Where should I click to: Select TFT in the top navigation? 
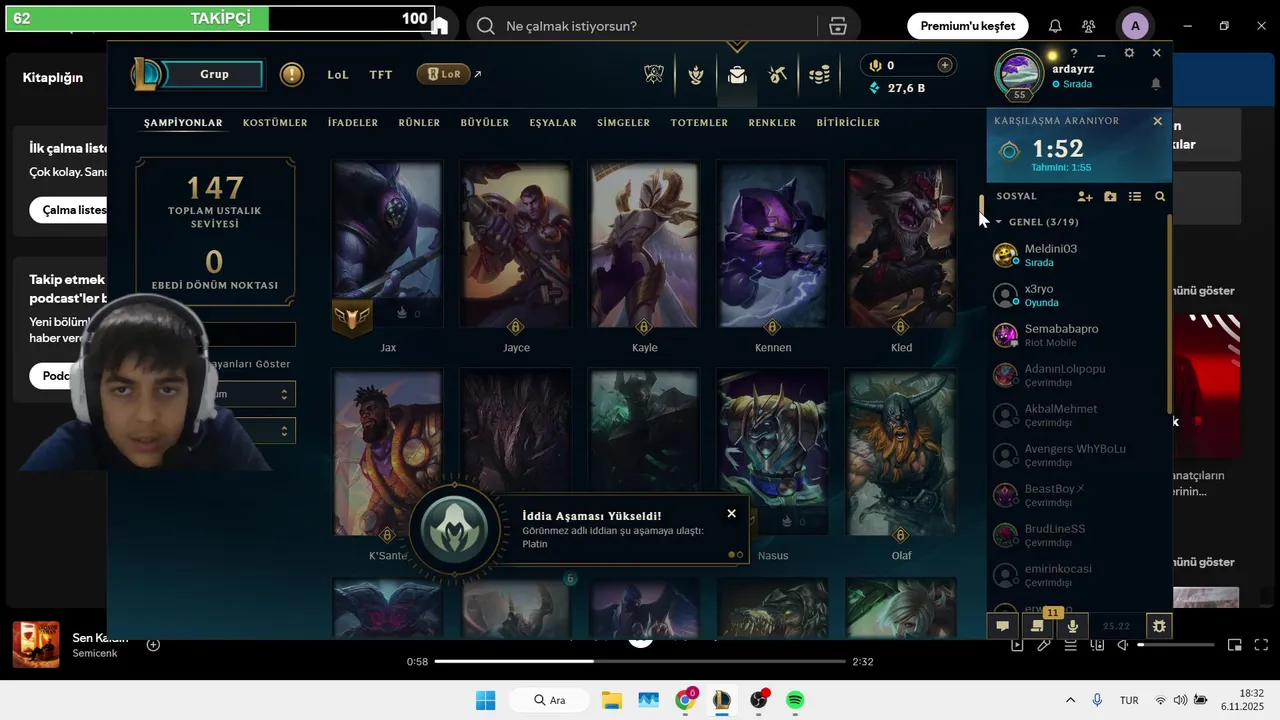[381, 75]
